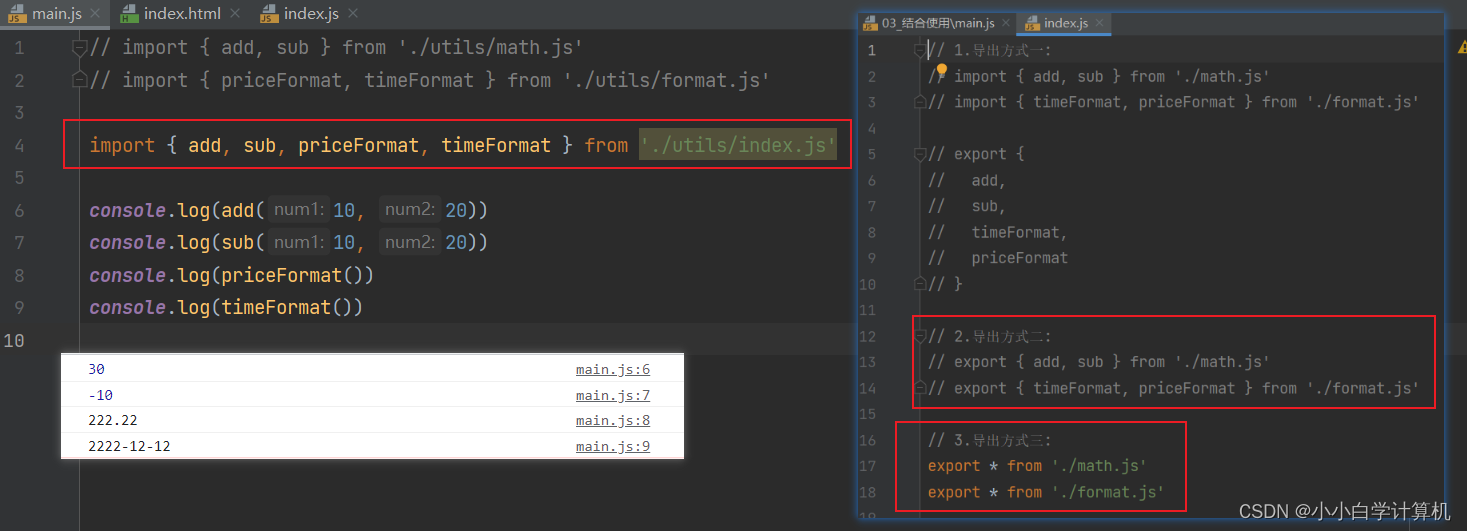Open the main.js:9 source link
1467x531 pixels.
pos(613,446)
